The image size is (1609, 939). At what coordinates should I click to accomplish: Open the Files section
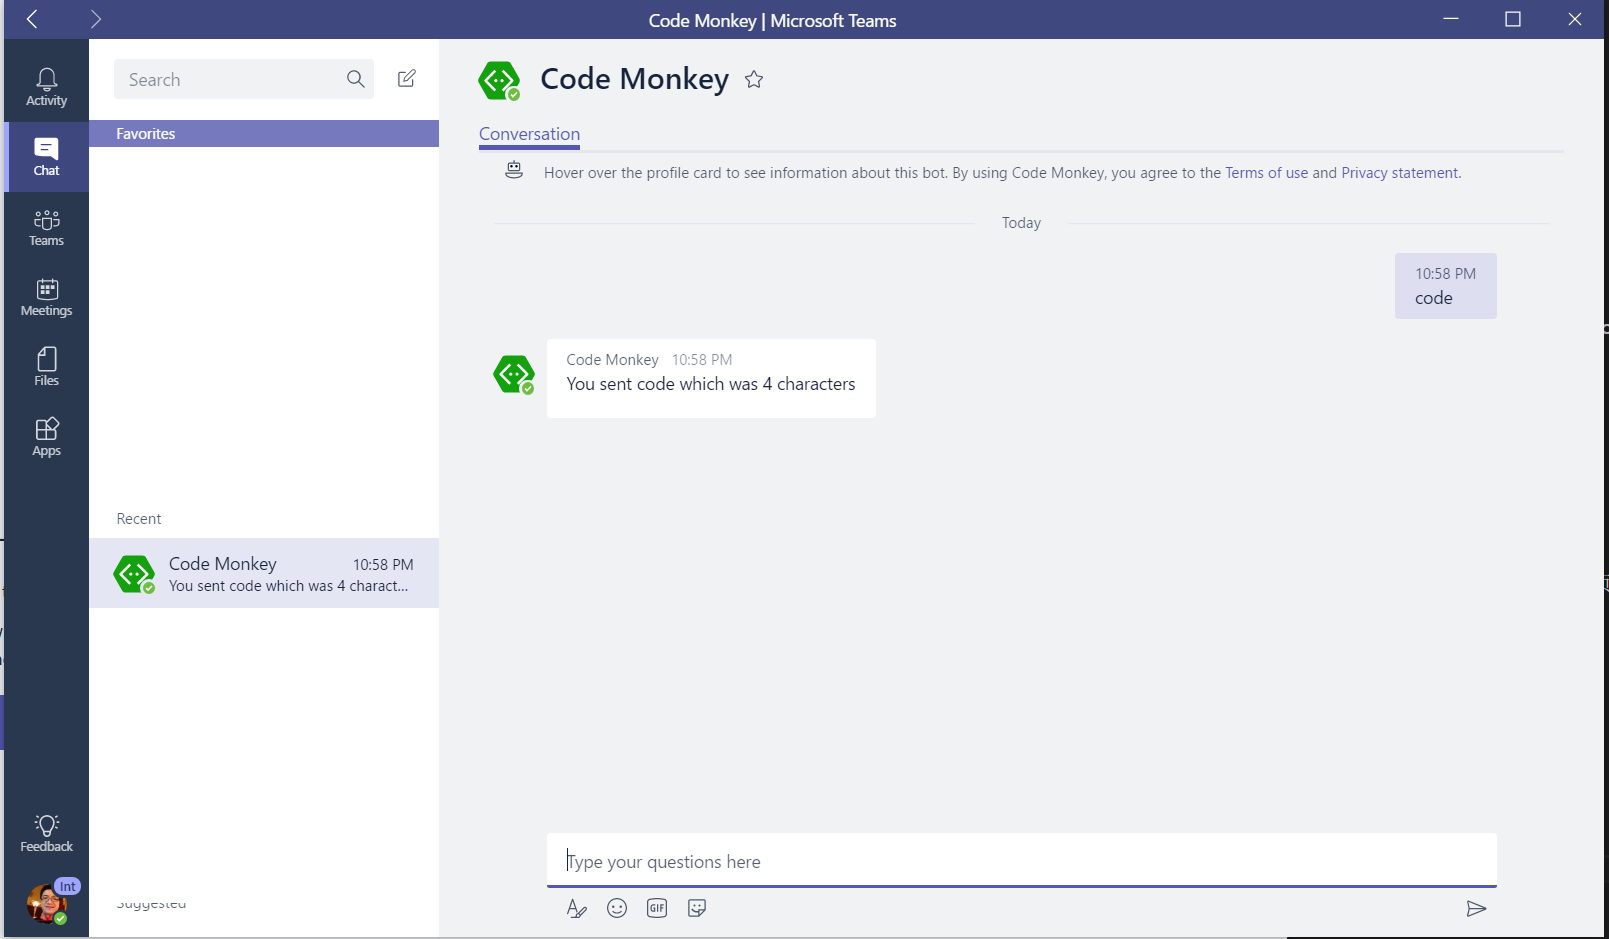coord(46,367)
